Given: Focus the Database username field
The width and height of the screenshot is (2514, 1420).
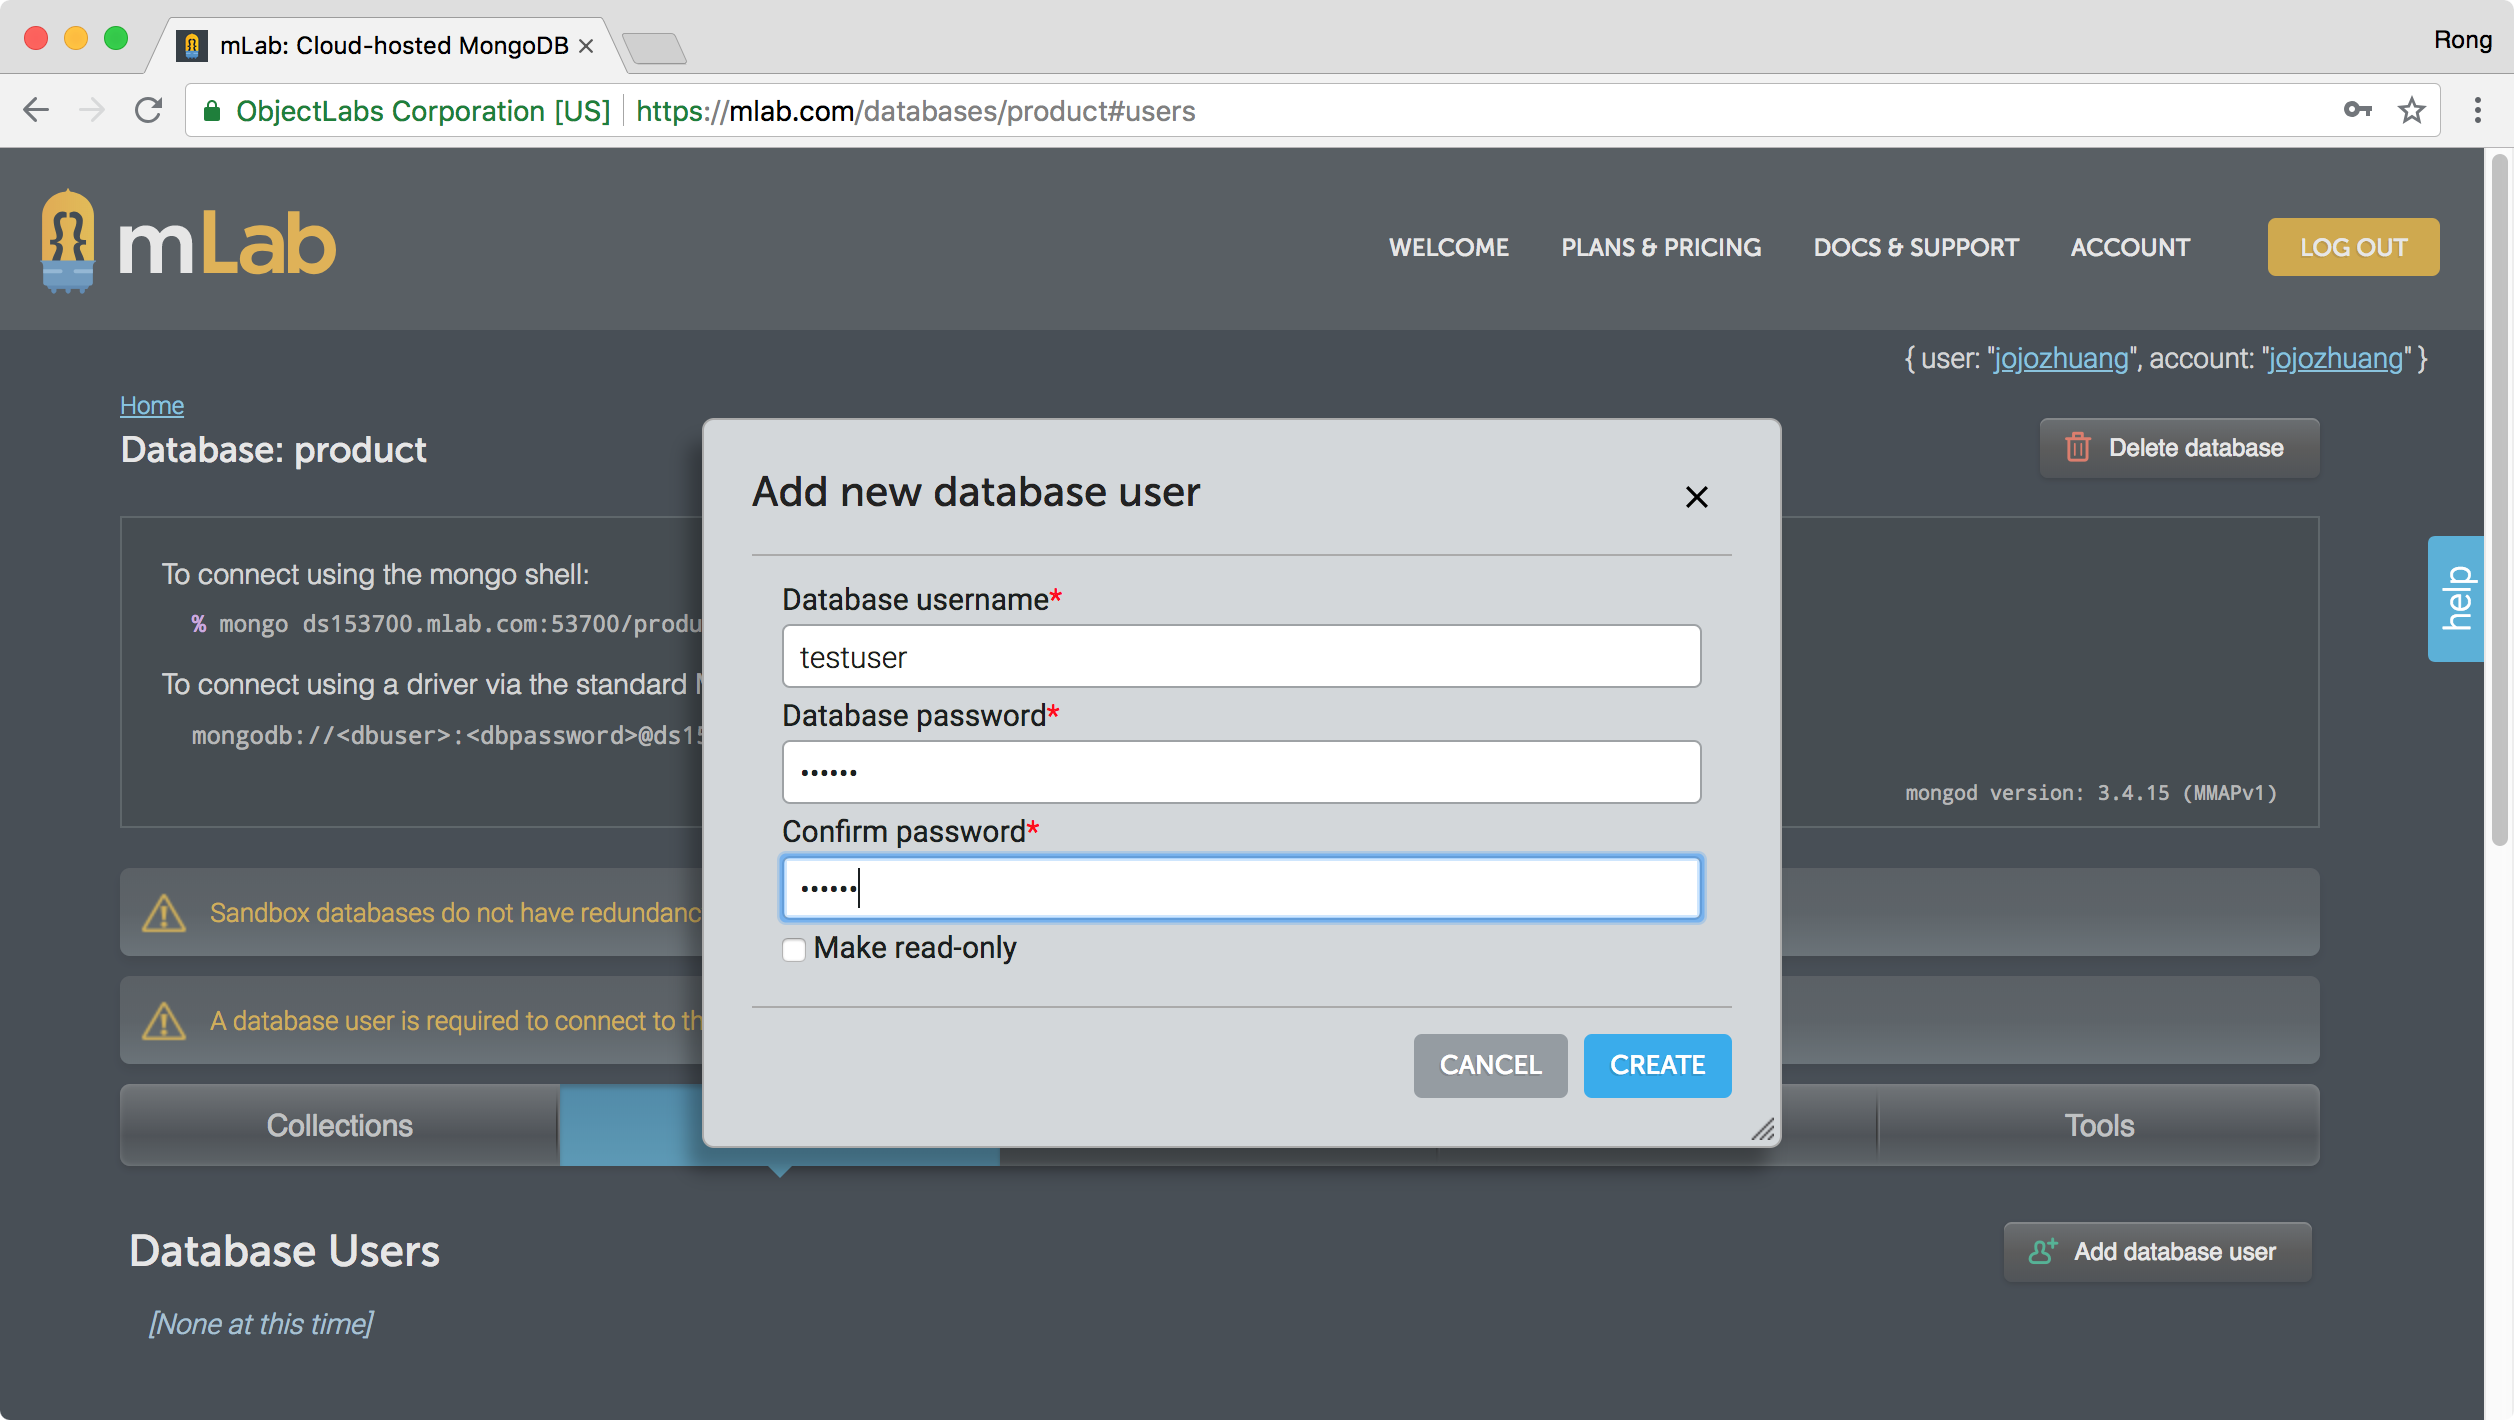Looking at the screenshot, I should [1241, 656].
